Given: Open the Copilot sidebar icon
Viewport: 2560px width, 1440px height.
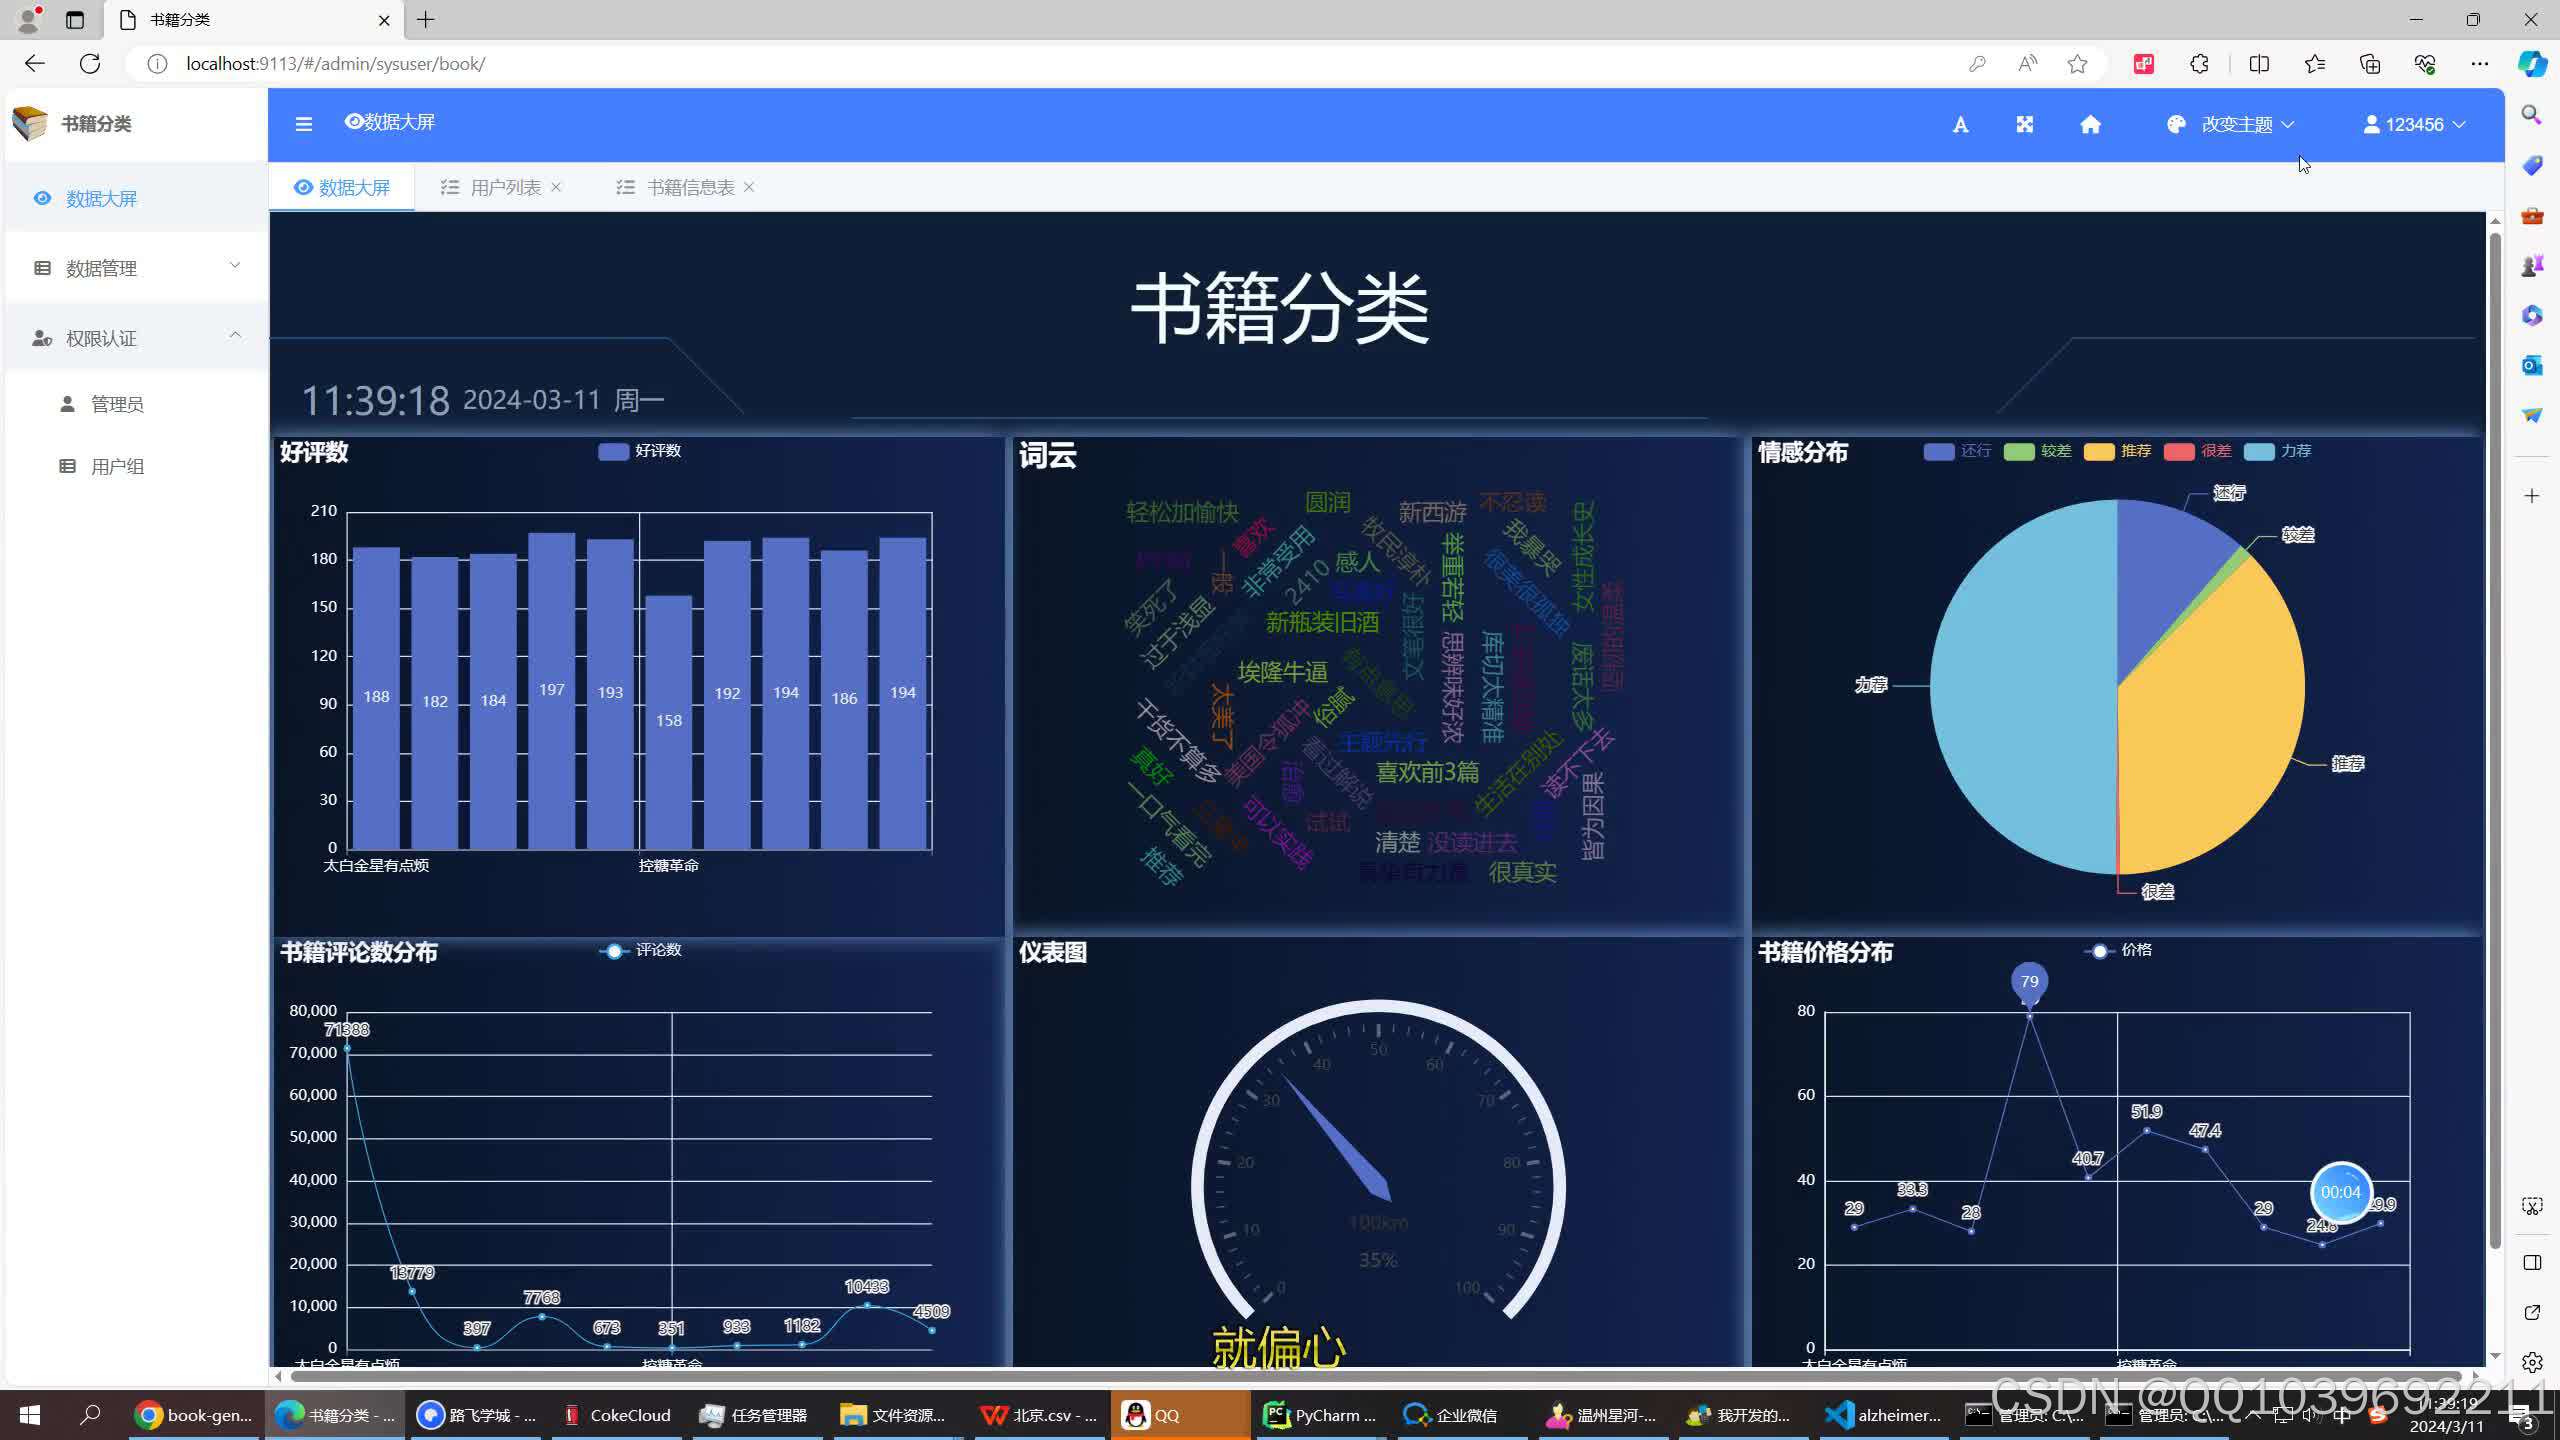Looking at the screenshot, I should [2532, 64].
